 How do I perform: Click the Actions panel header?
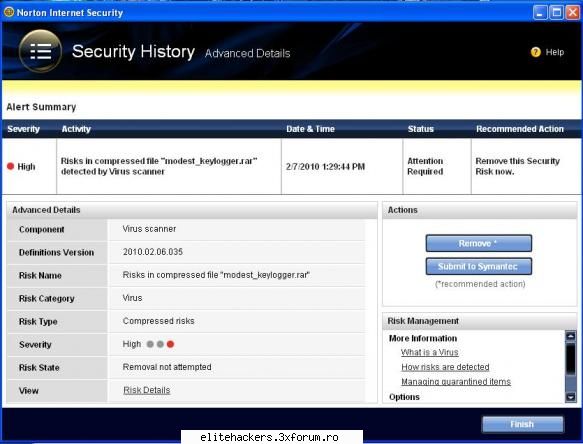tap(480, 210)
